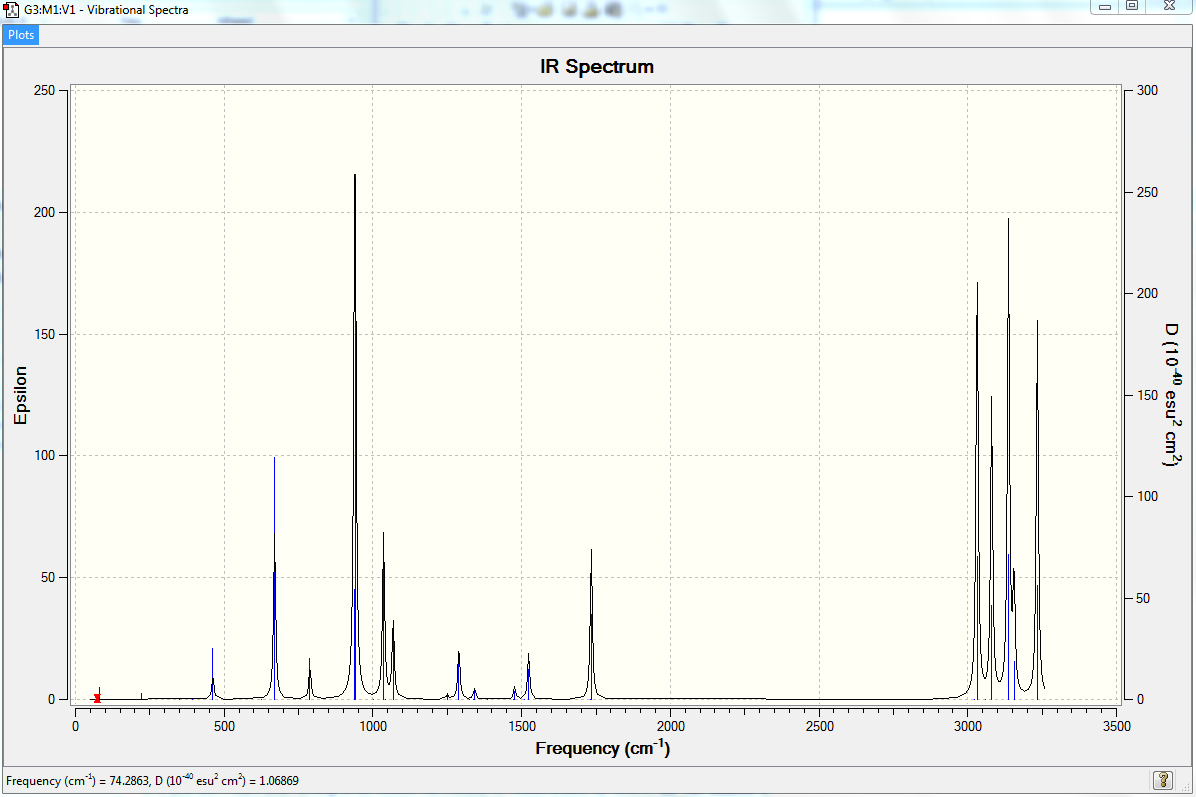Click the "IR Spectrum" plot title
This screenshot has height=797, width=1196.
596,66
